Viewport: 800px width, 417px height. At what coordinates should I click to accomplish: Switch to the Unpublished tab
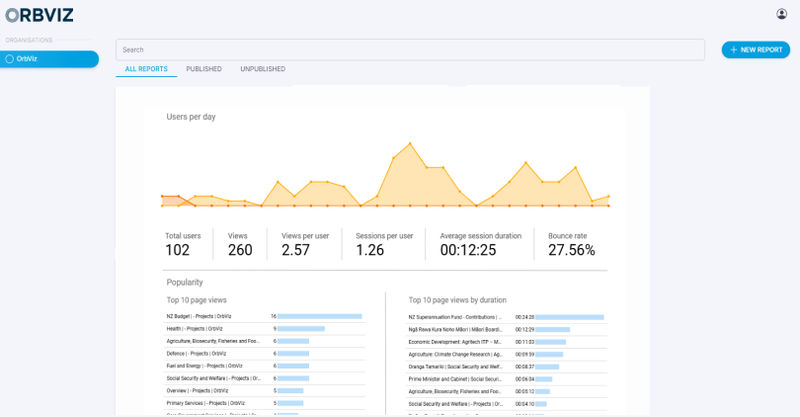pyautogui.click(x=263, y=69)
